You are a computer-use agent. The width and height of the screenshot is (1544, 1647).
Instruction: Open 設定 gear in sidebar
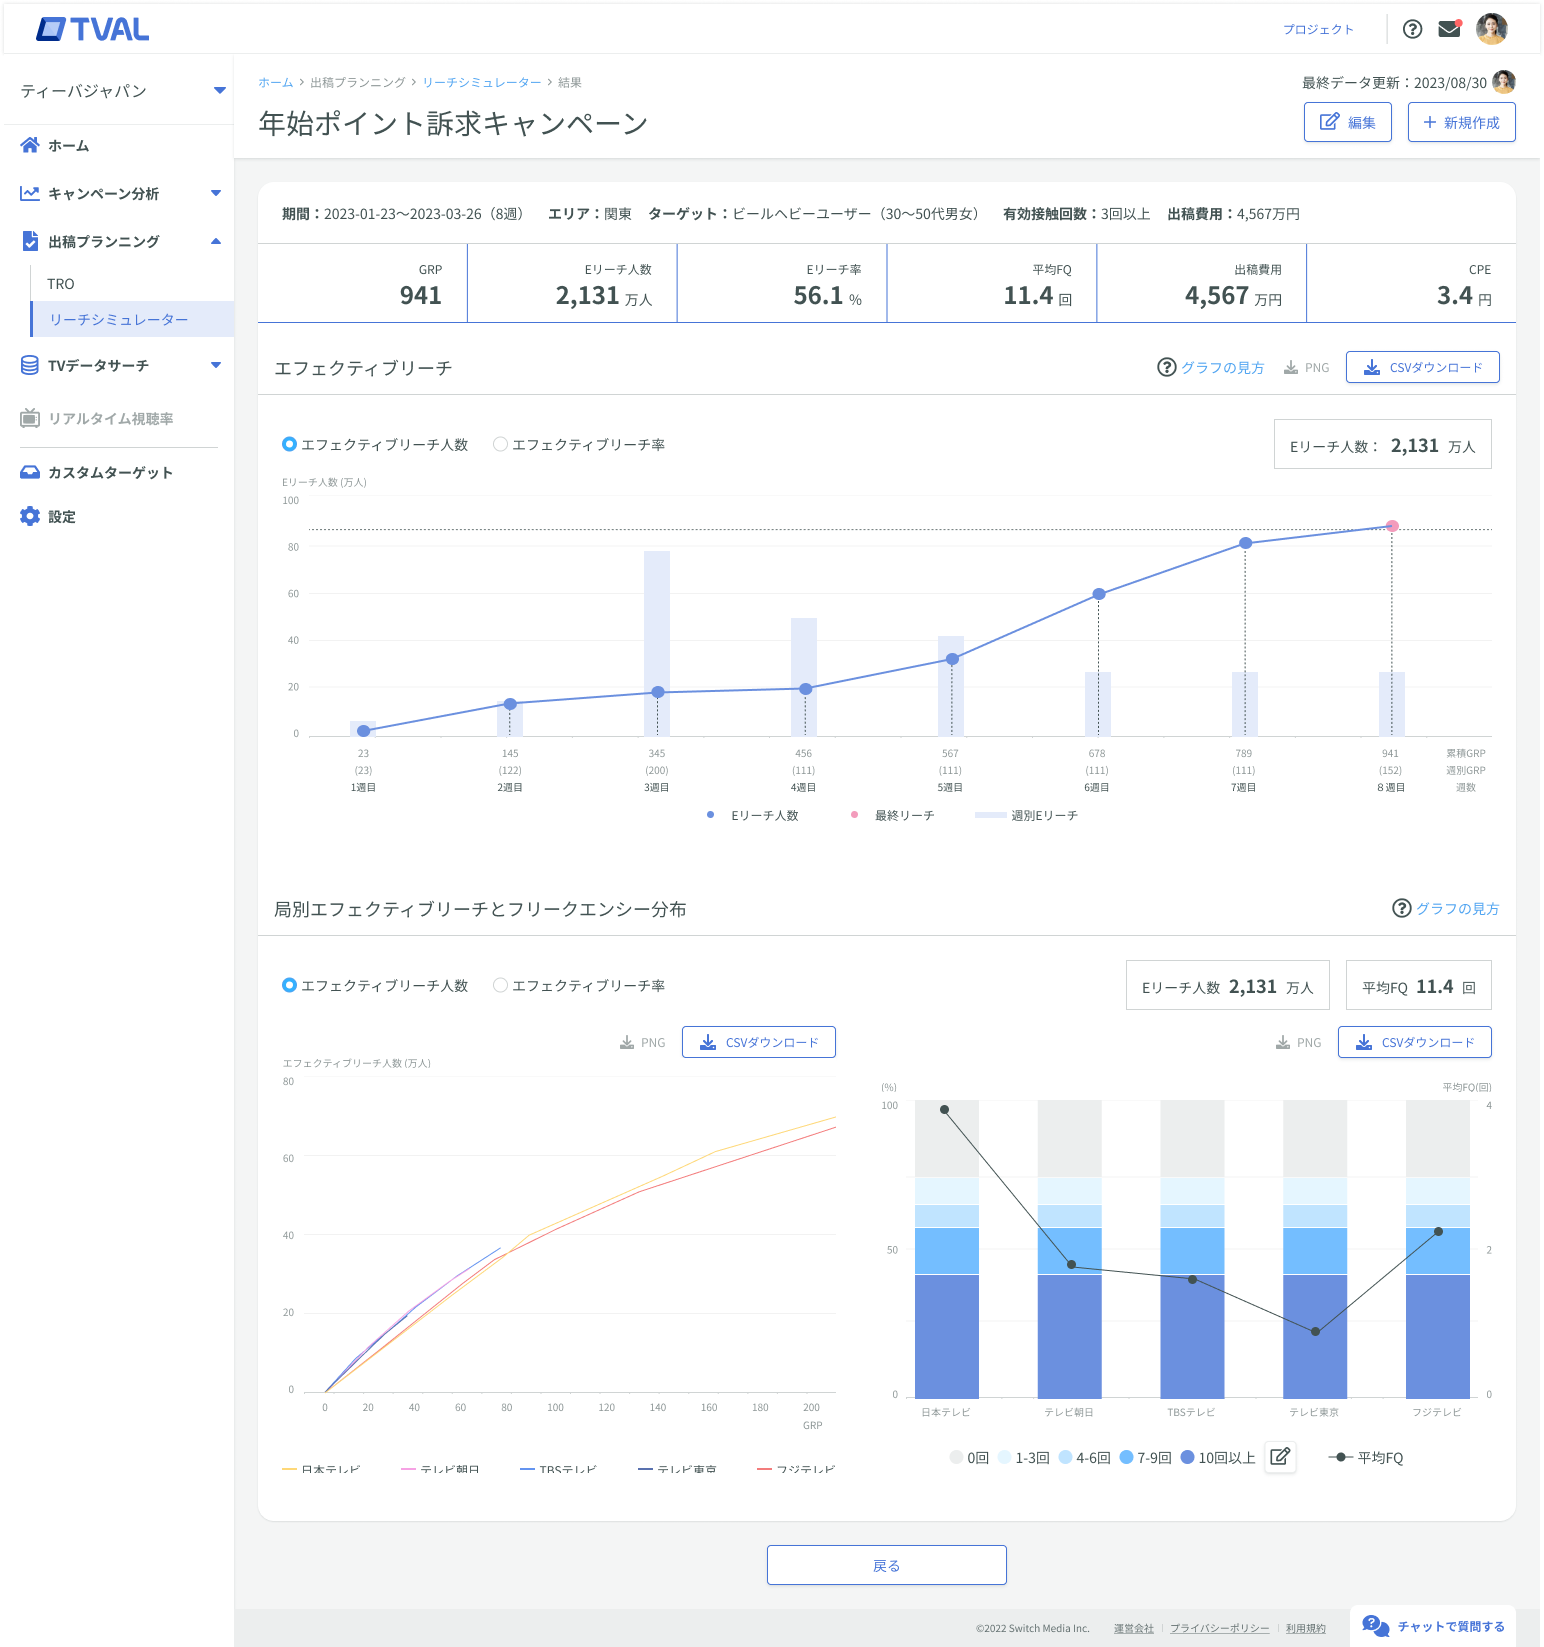pos(30,516)
